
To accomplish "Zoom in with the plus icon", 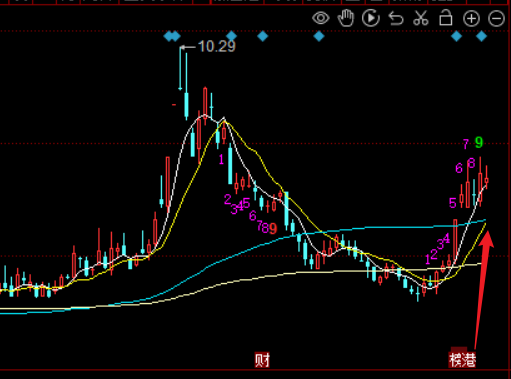I will tap(471, 18).
